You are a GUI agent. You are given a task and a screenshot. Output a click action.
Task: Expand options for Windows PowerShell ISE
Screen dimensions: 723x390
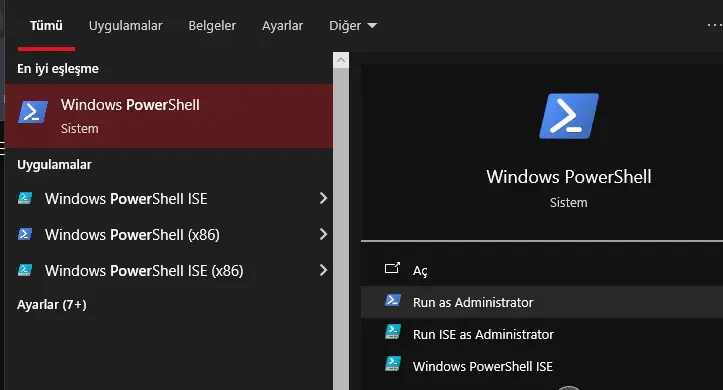[324, 198]
